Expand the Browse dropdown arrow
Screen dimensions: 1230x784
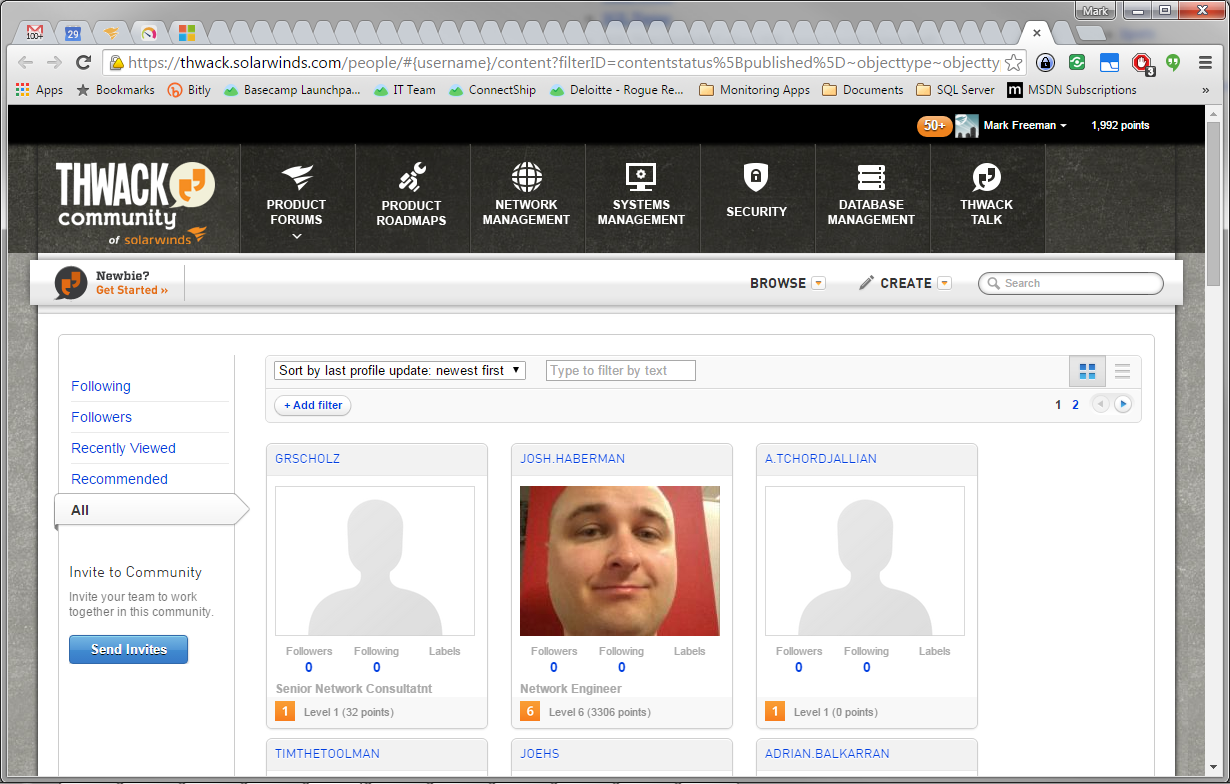coord(818,283)
